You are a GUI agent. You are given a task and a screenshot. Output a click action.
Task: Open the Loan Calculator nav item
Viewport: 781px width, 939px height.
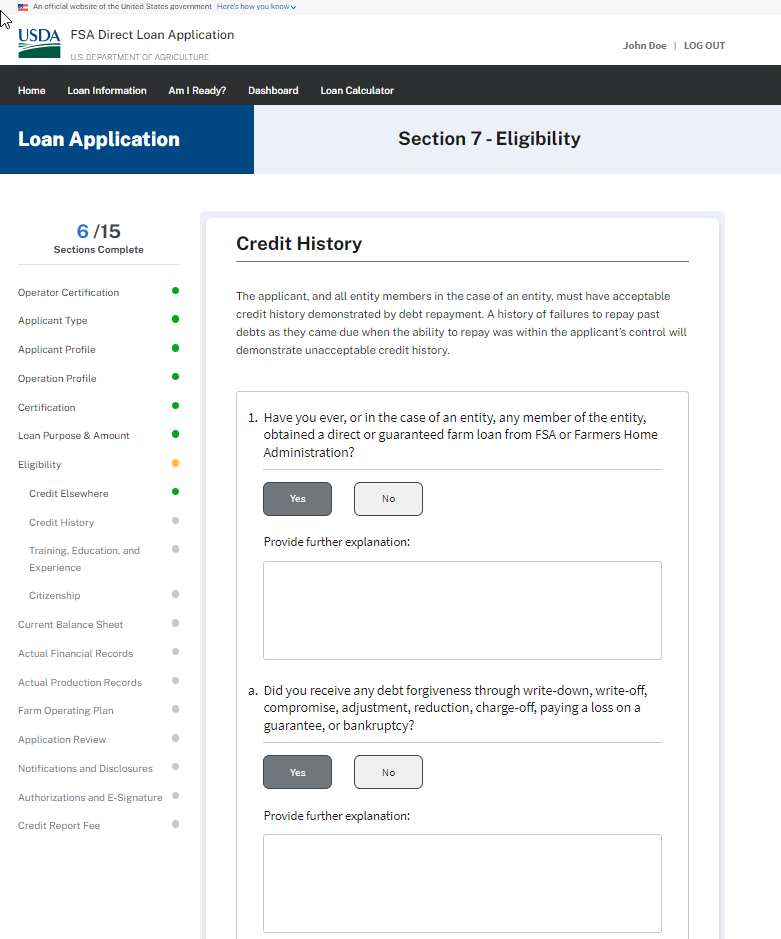pos(357,90)
